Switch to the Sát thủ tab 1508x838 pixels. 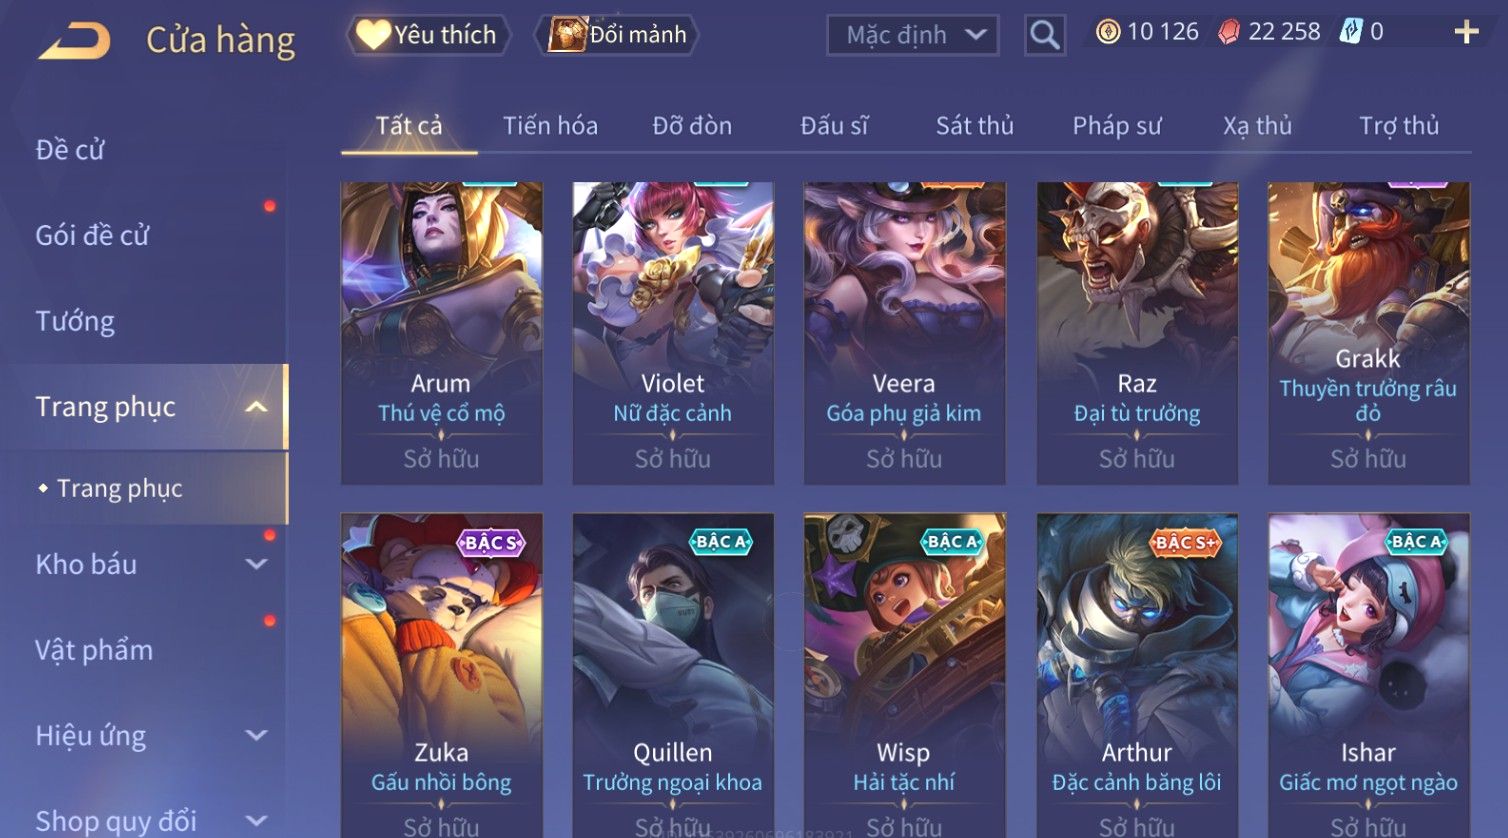(x=974, y=126)
